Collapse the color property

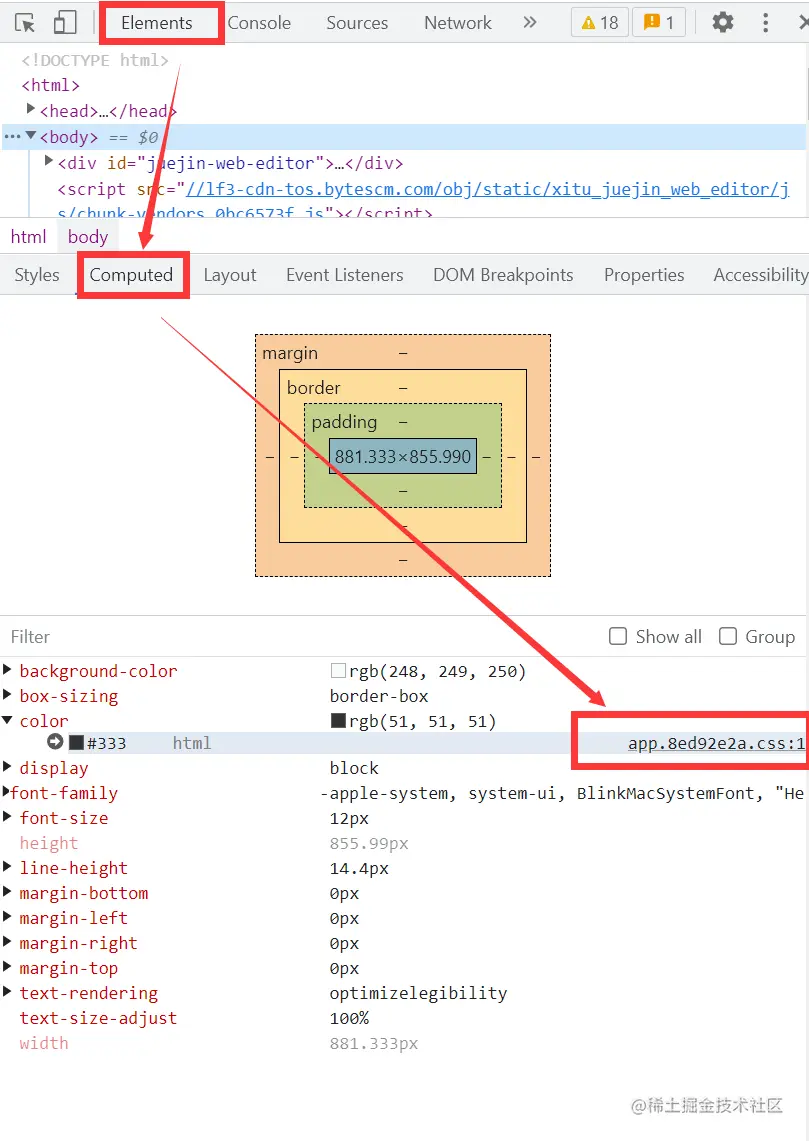(x=7, y=720)
